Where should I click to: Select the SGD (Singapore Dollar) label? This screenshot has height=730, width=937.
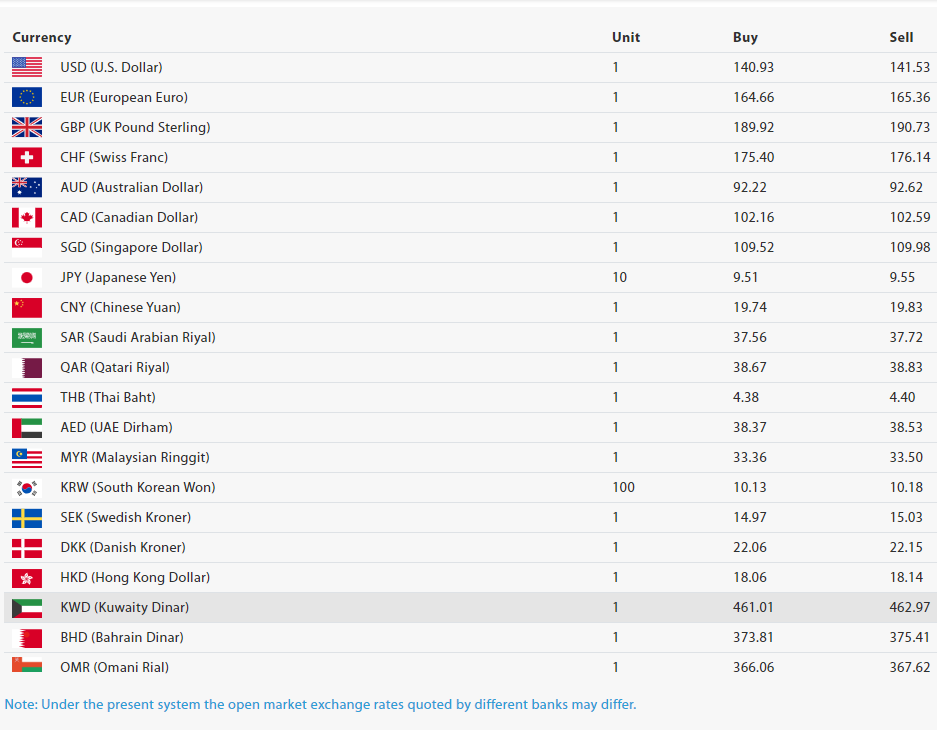point(131,247)
